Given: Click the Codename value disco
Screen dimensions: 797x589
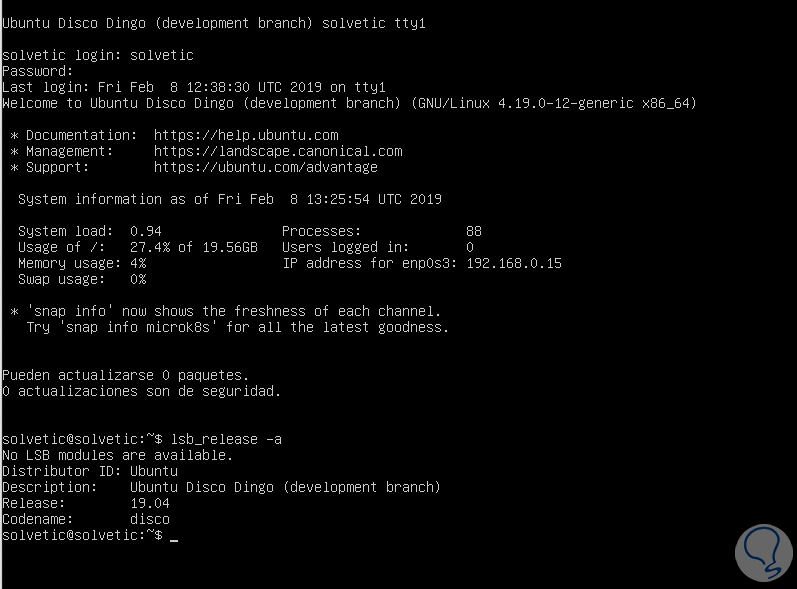Looking at the screenshot, I should [150, 519].
